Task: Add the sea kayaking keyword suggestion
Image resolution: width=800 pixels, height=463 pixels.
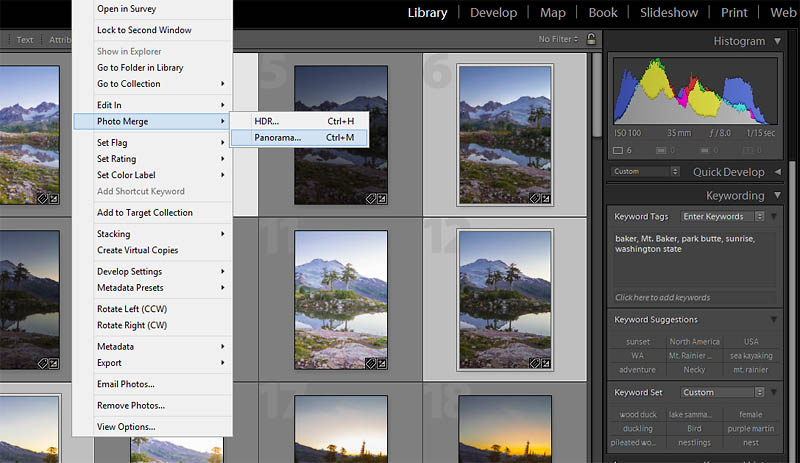Action: point(751,355)
